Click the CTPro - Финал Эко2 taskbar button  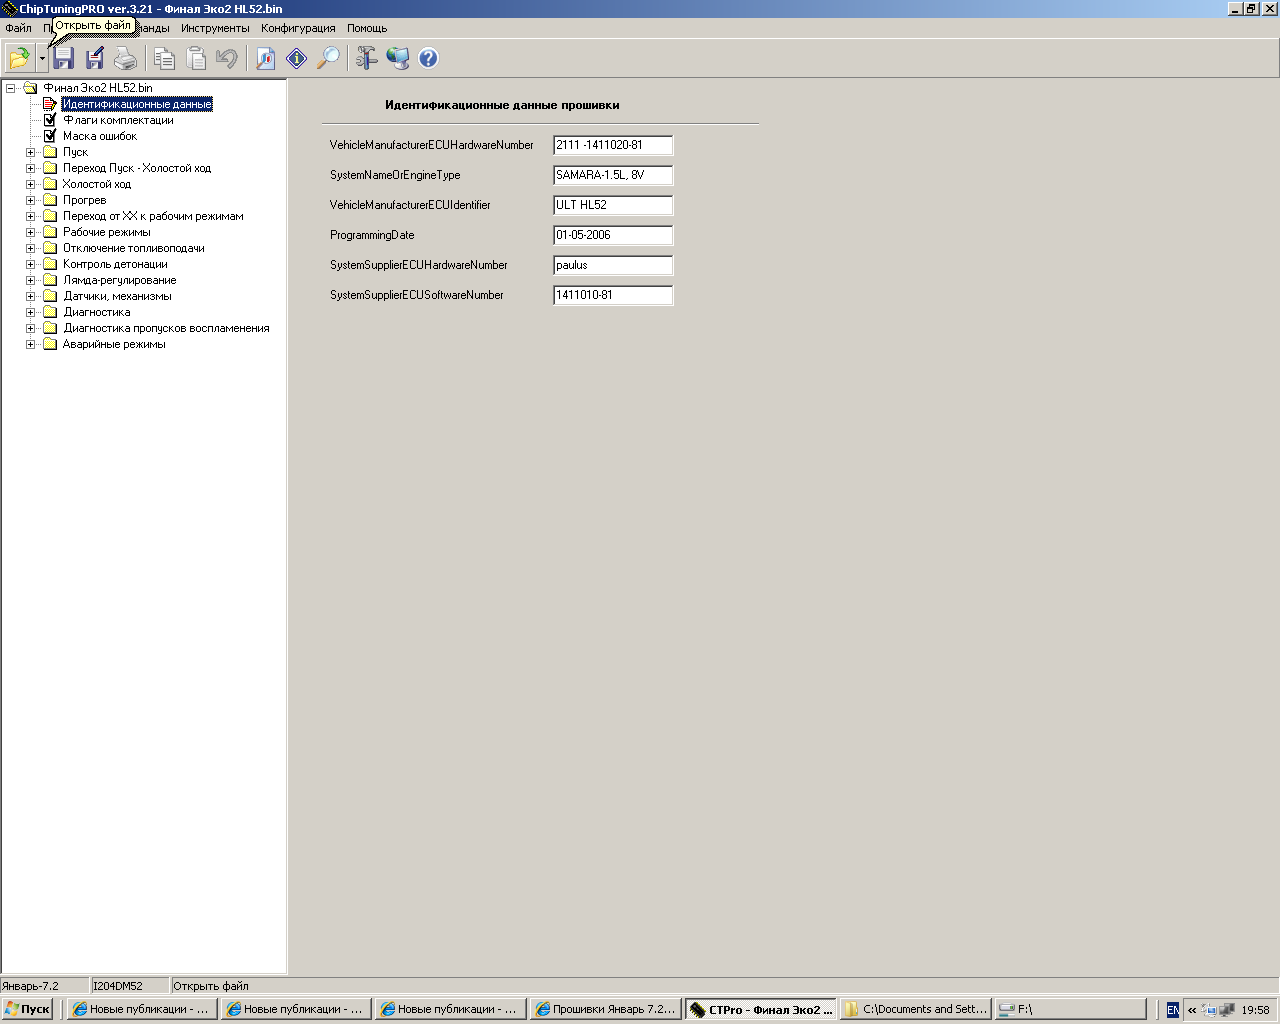[x=761, y=1009]
